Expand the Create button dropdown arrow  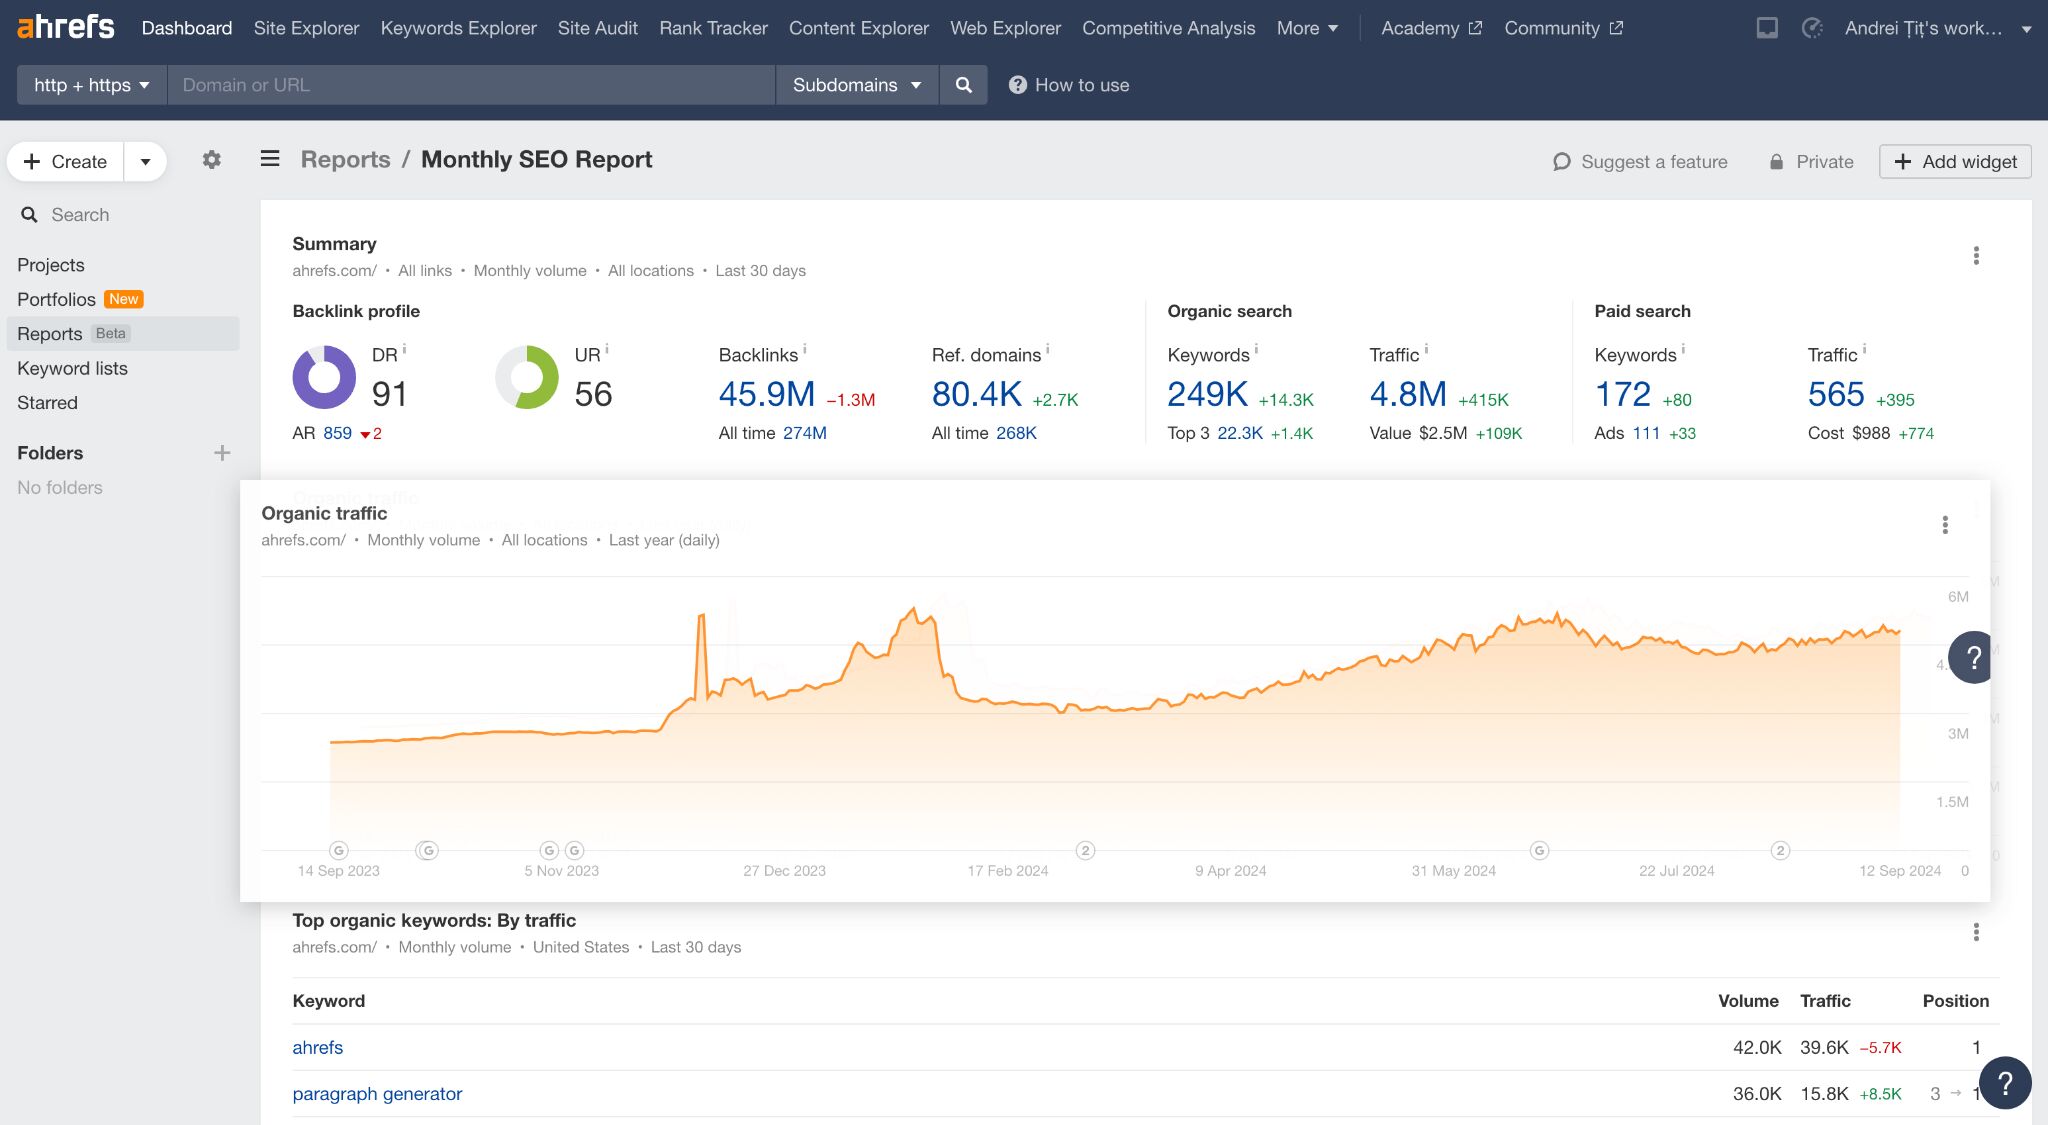click(x=145, y=162)
